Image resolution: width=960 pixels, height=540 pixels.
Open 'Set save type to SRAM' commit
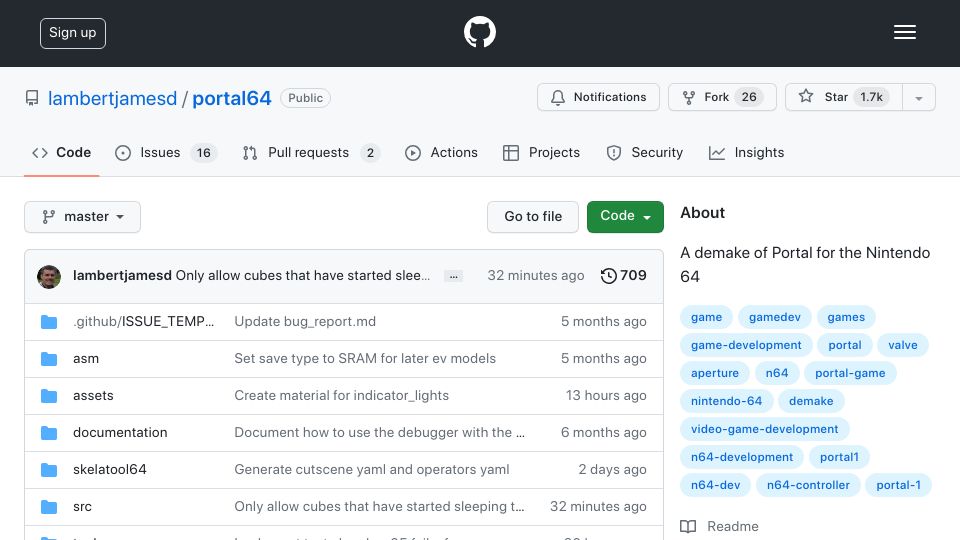[x=365, y=358]
